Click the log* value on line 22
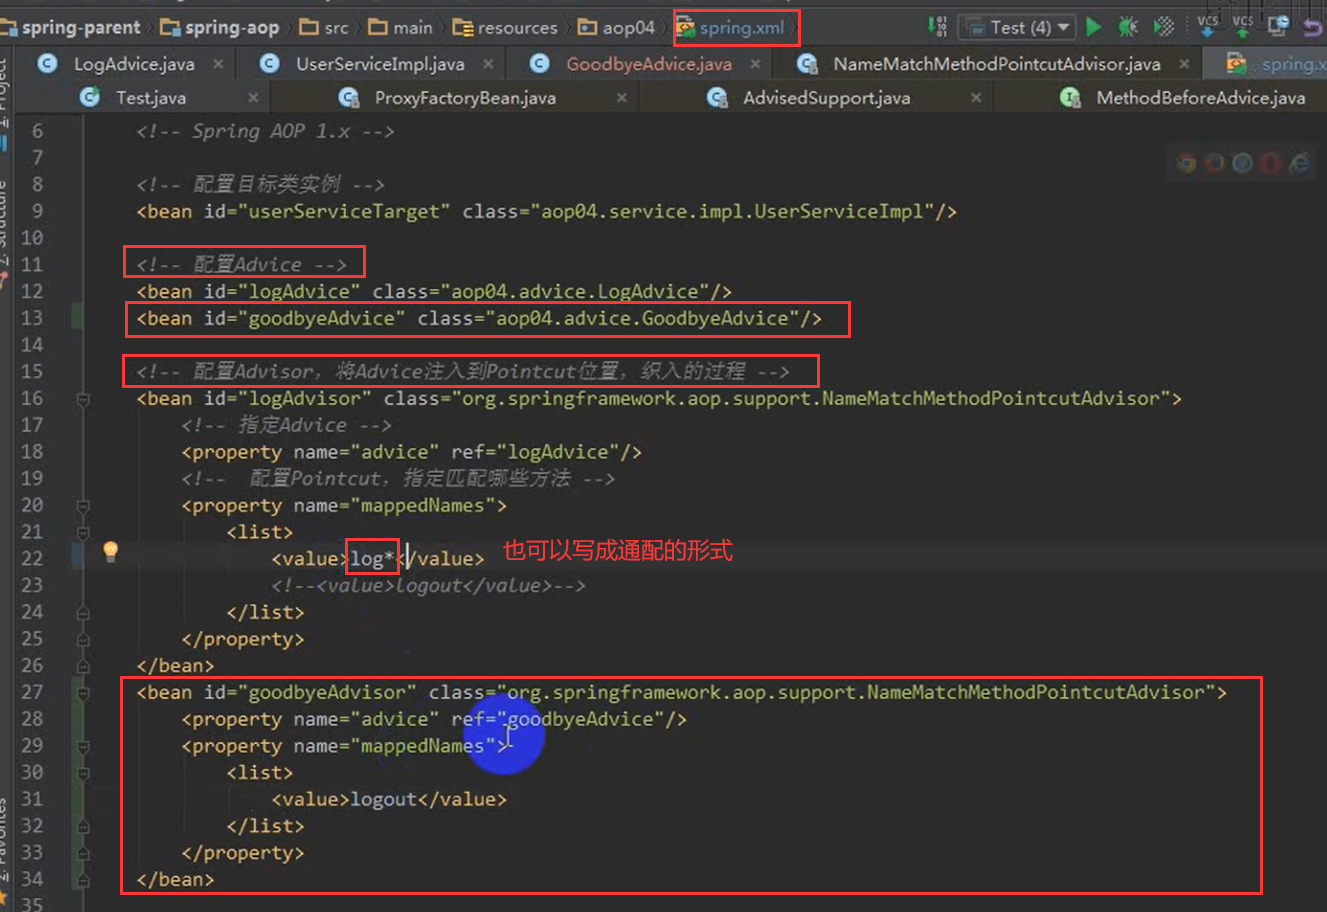 (x=372, y=559)
